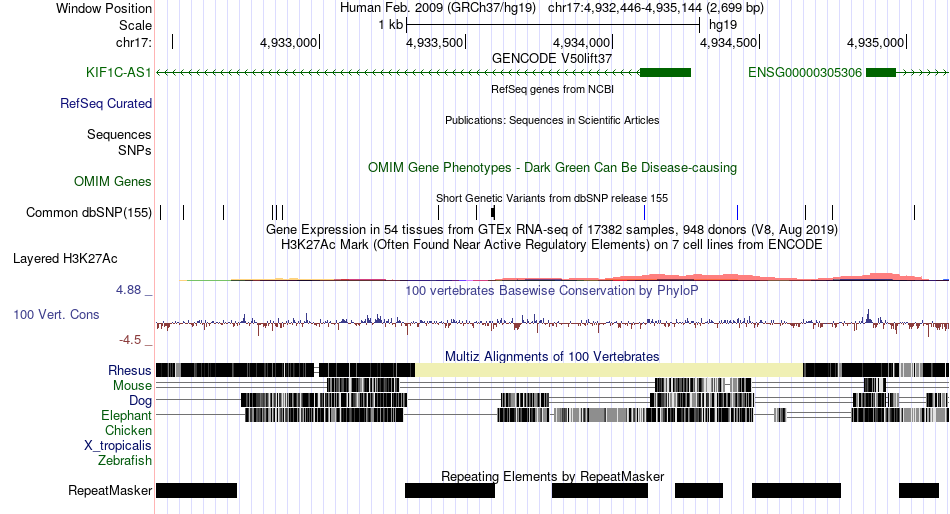Click the chr17: ruler label

pyautogui.click(x=134, y=42)
